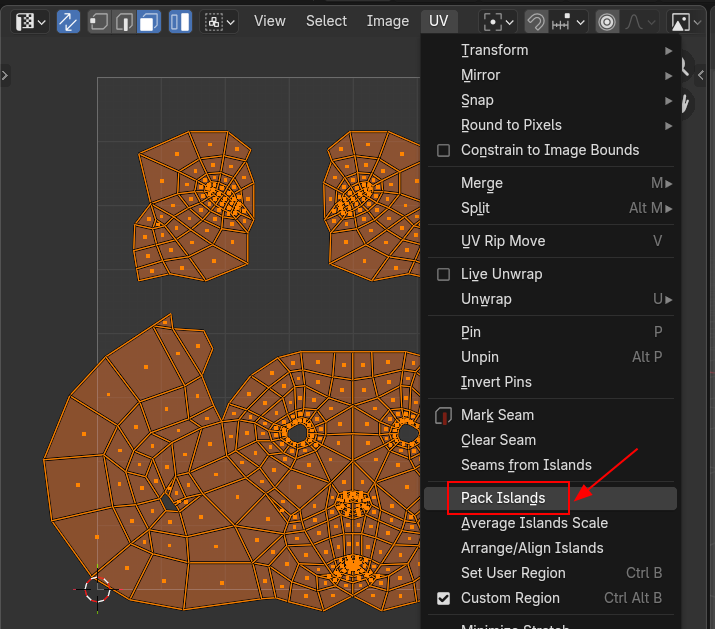The image size is (715, 629).
Task: Toggle snapping magnet icon
Action: click(536, 21)
